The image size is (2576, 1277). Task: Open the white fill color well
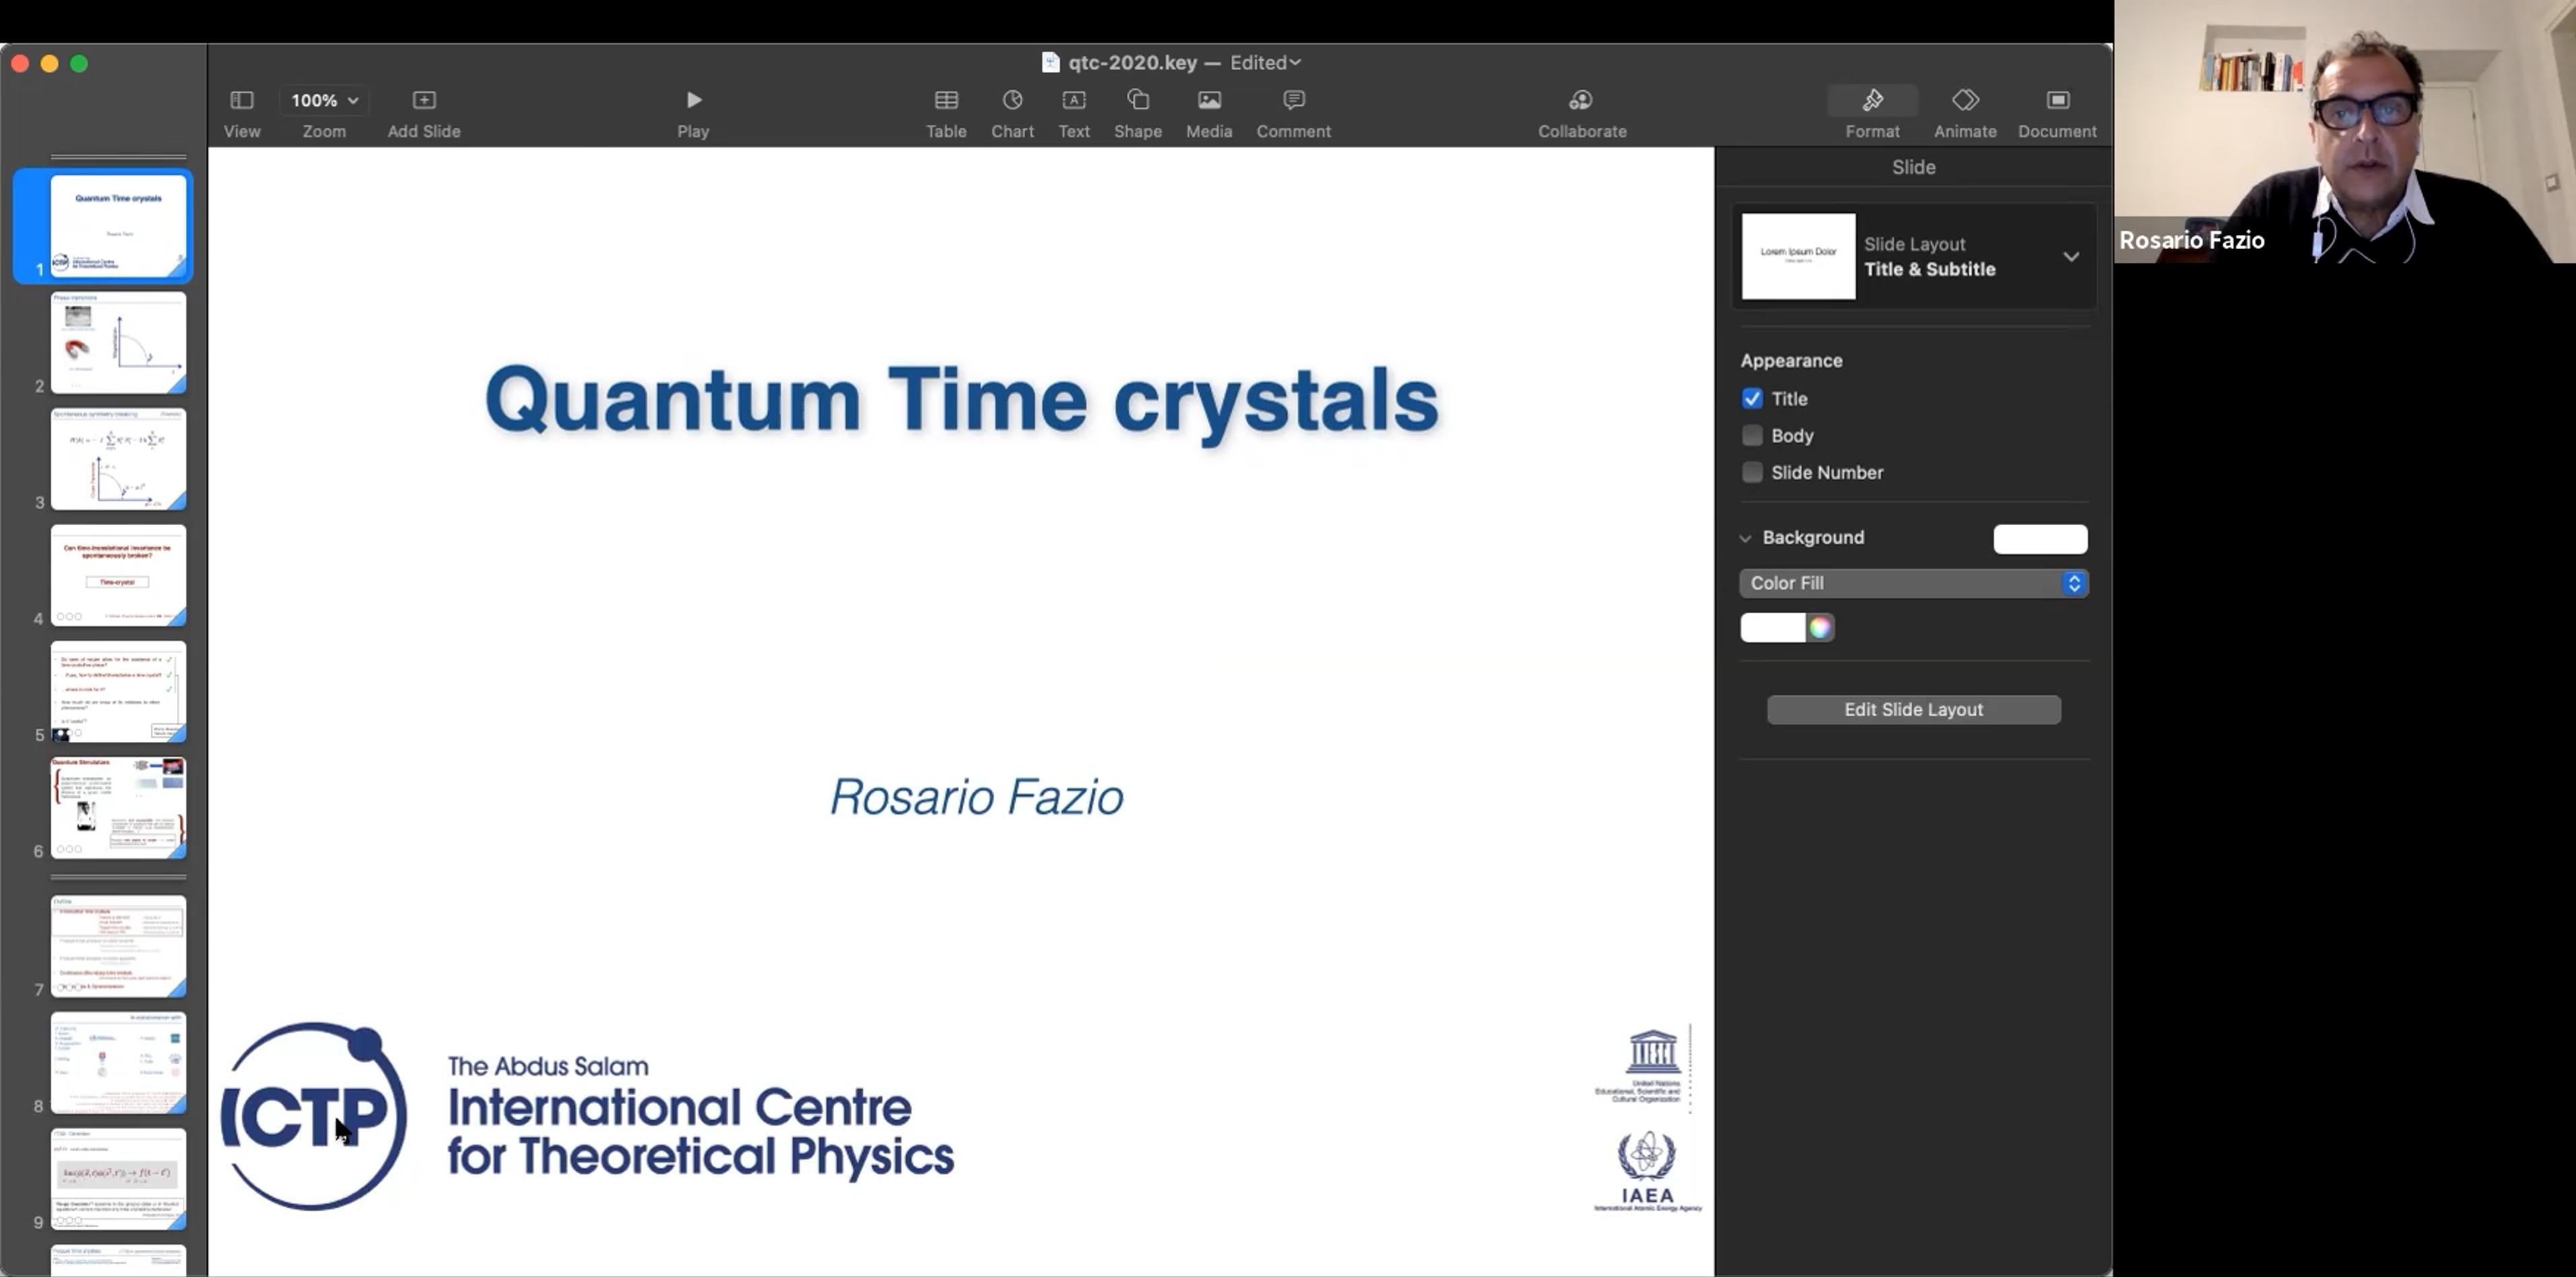point(1772,627)
